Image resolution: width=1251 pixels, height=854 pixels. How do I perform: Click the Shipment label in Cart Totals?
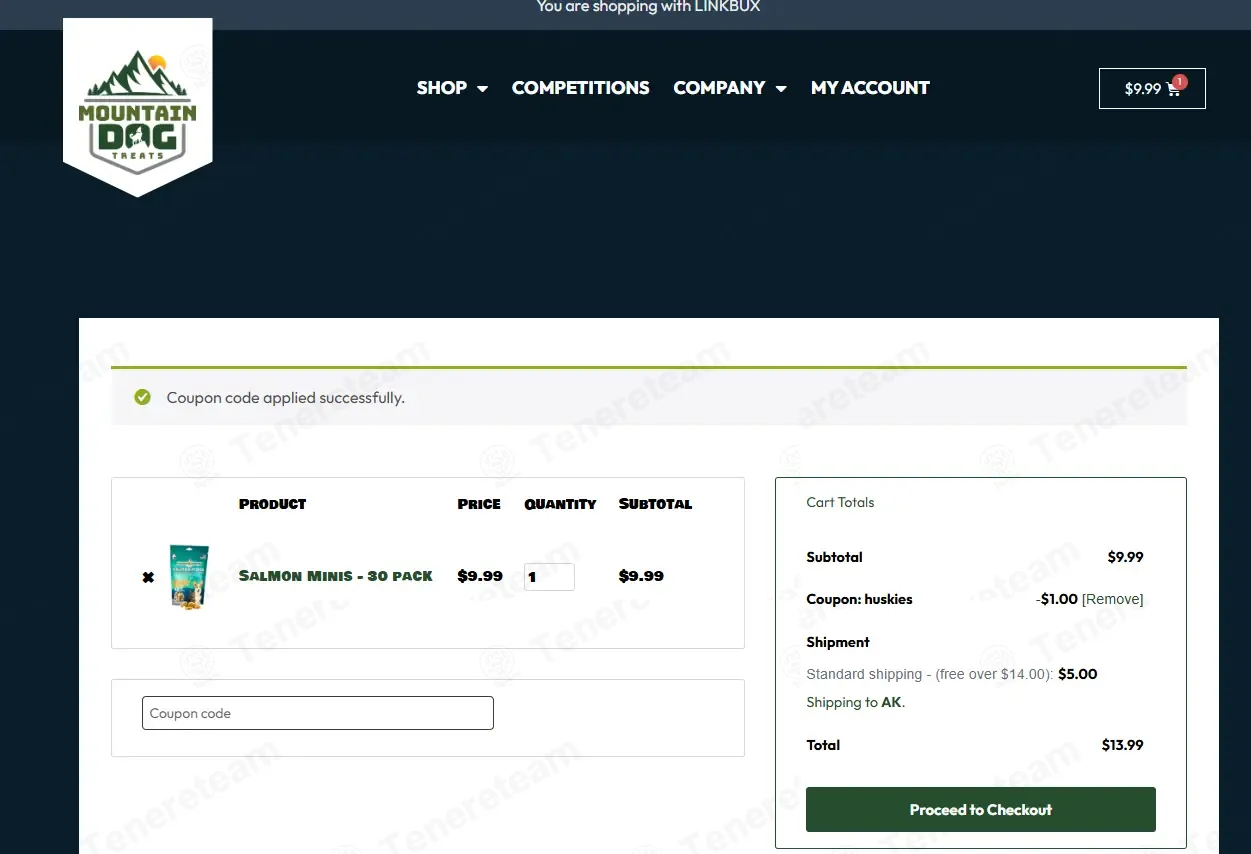pos(838,642)
